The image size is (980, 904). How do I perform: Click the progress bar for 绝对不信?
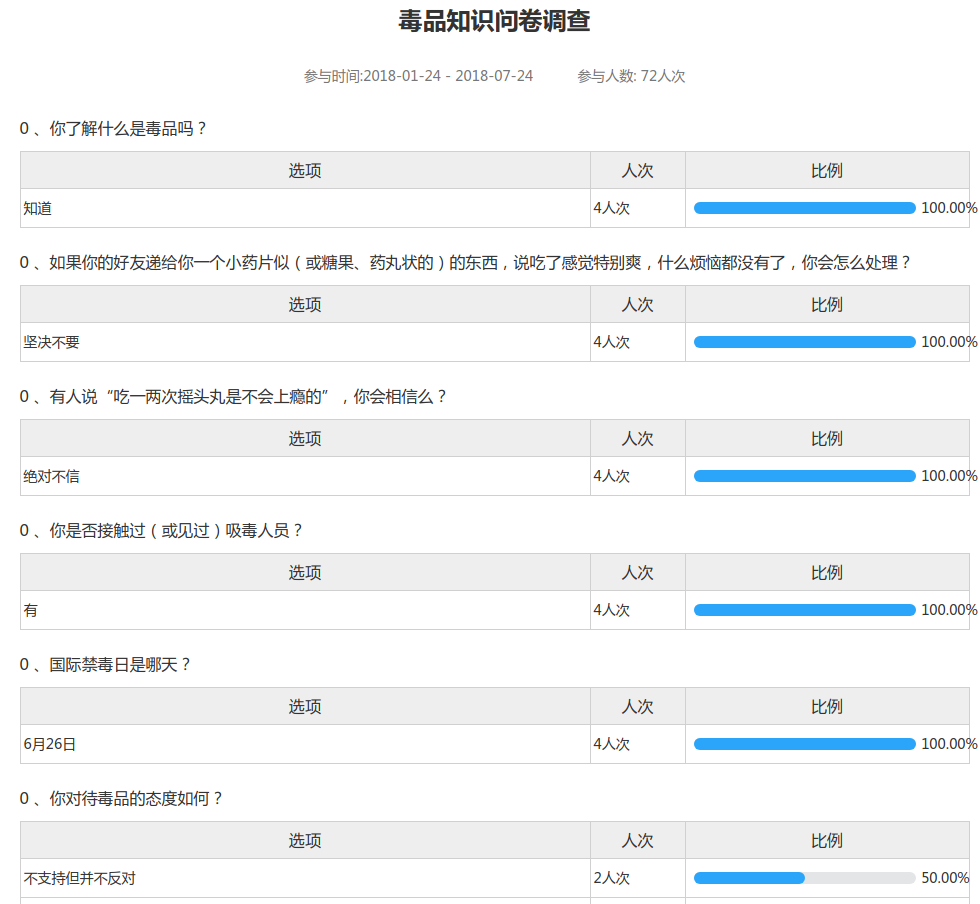tap(804, 476)
